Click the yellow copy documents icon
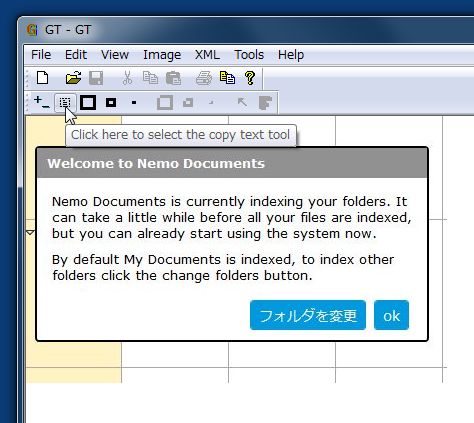Viewport: 474px width, 423px height. (227, 78)
